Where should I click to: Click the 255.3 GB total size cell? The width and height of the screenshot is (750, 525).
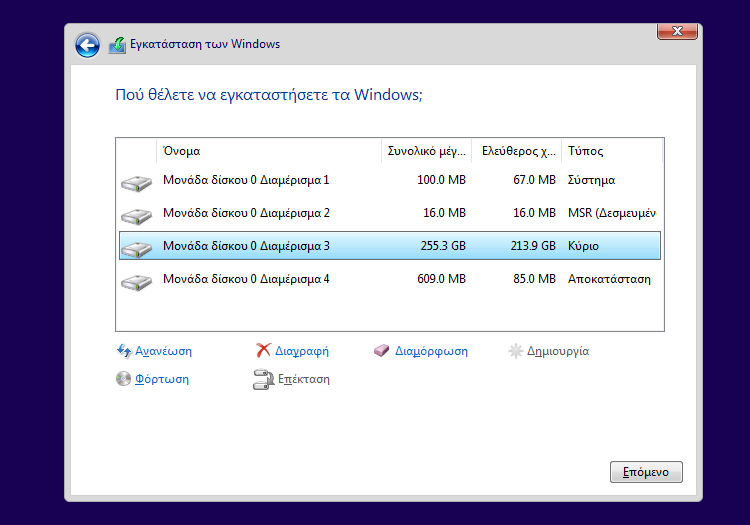443,246
